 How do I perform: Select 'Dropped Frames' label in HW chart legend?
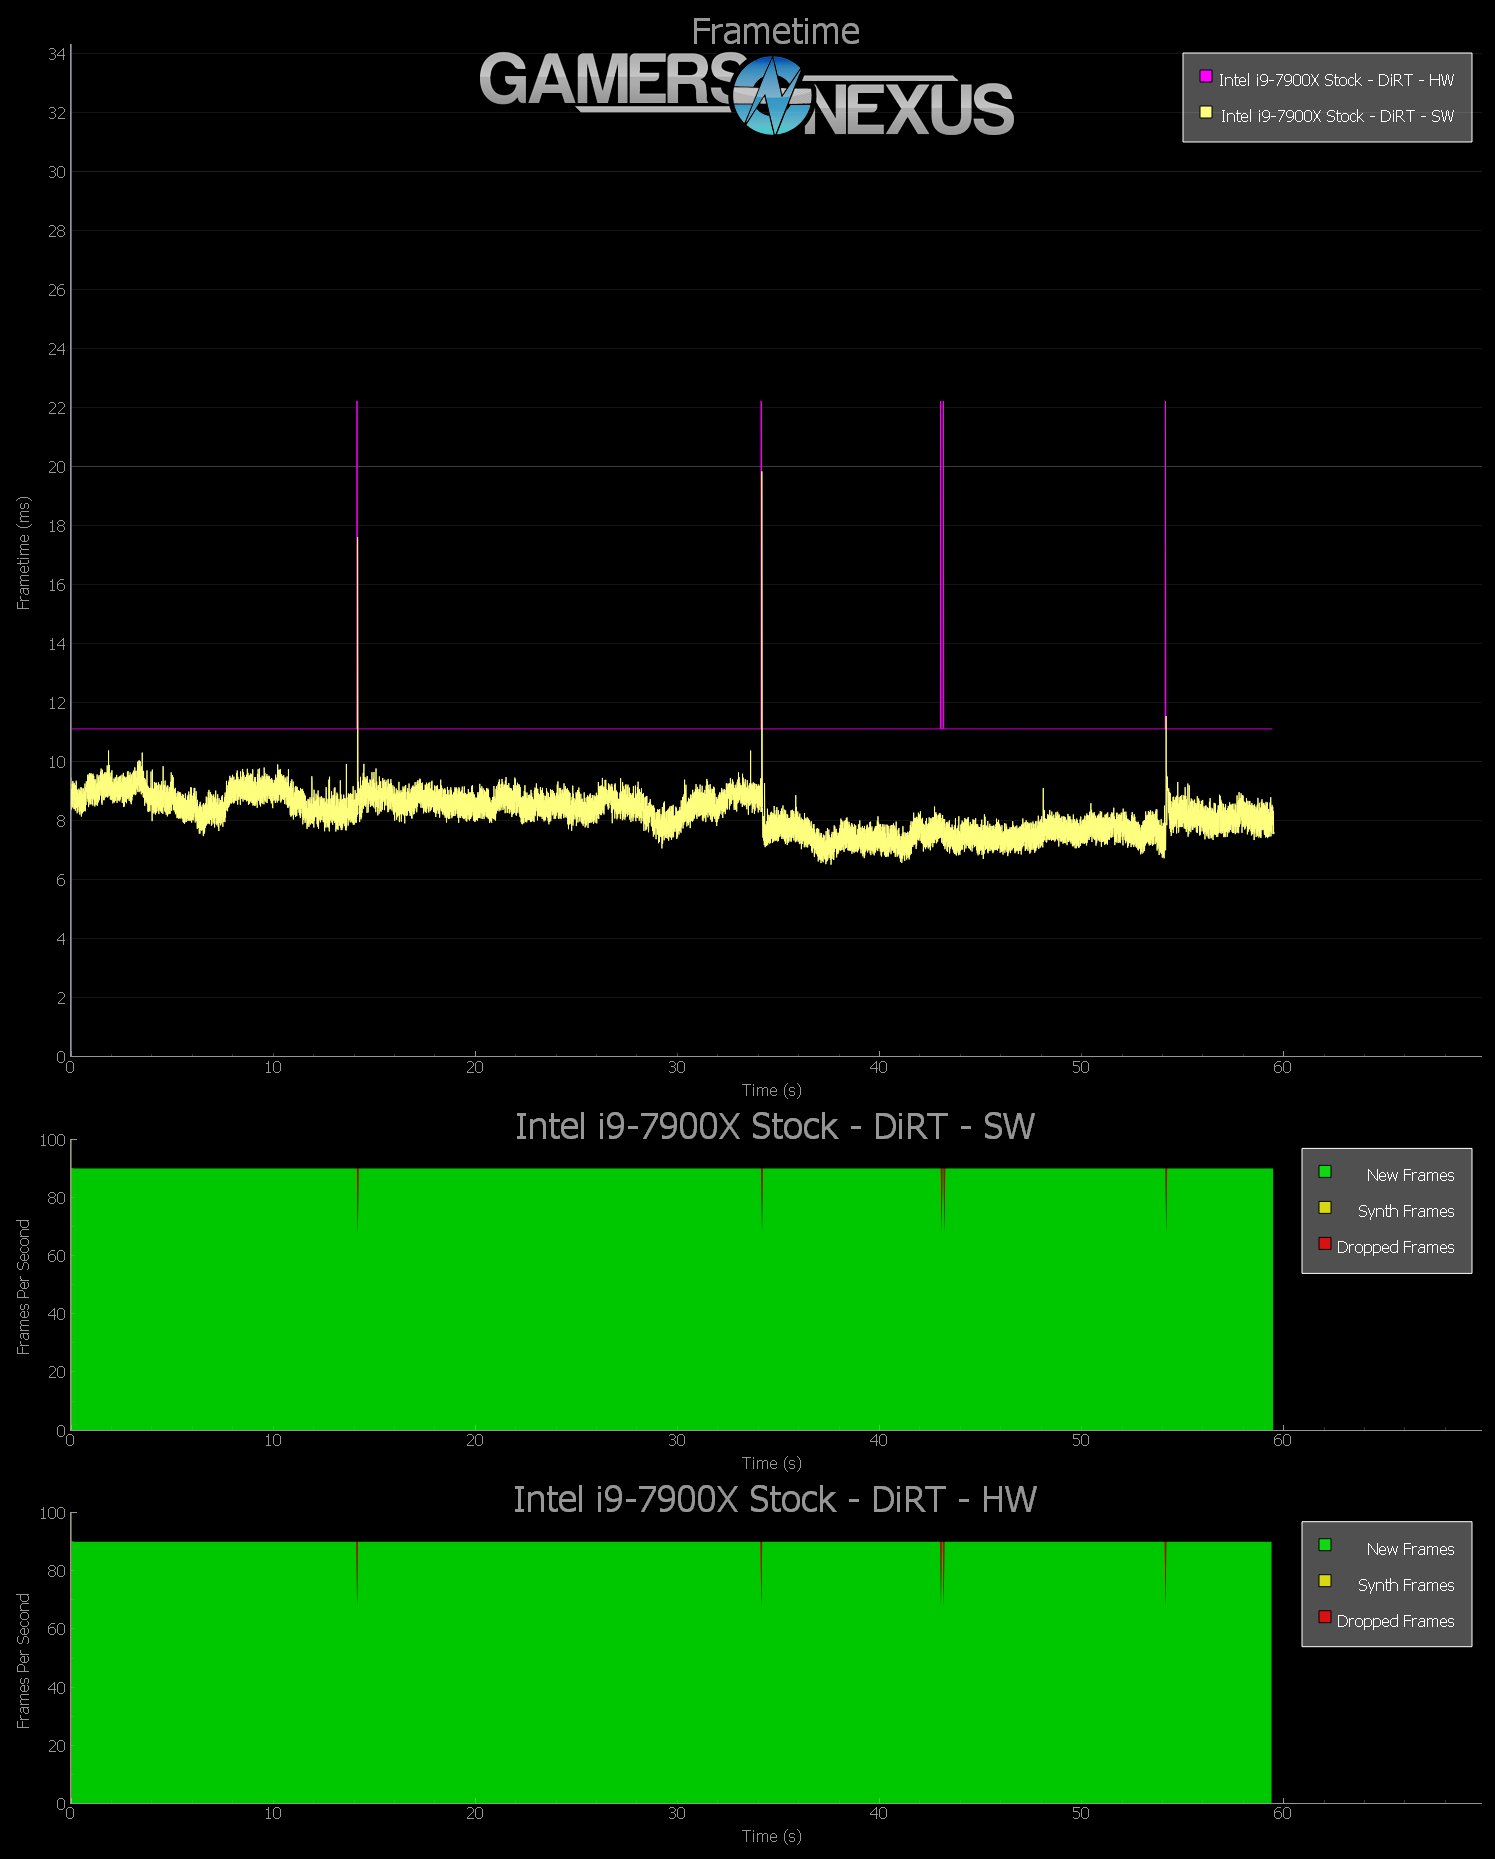pos(1395,1621)
